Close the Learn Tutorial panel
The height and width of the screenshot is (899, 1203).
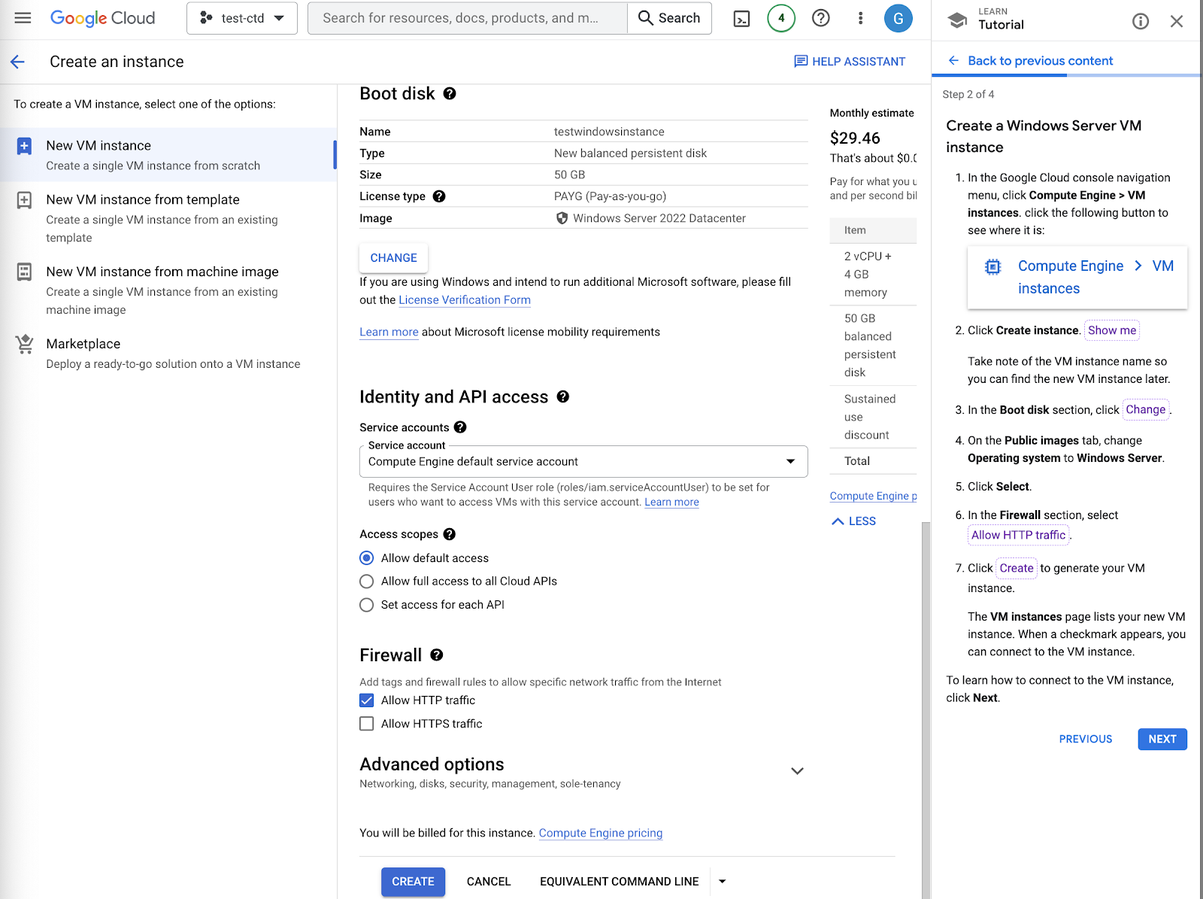(1176, 21)
